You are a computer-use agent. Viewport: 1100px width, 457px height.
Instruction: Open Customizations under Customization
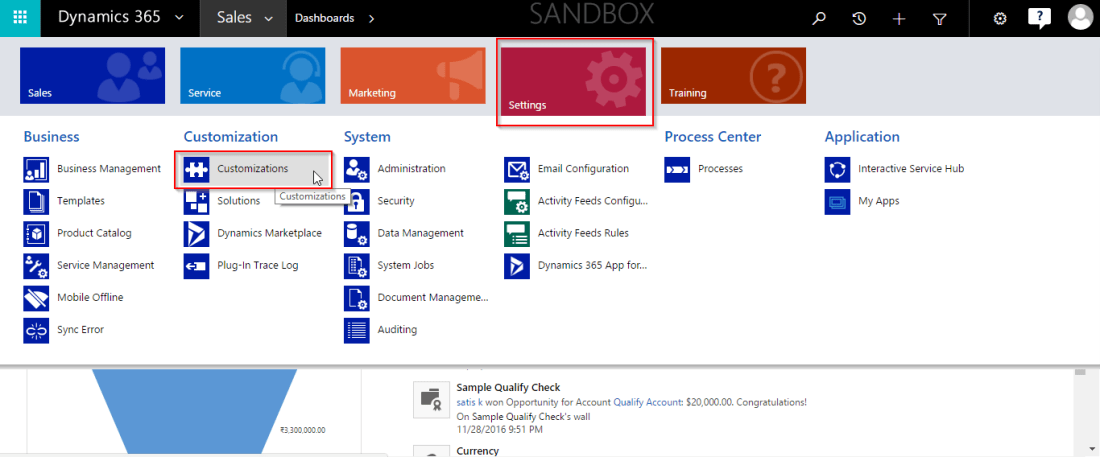(253, 169)
